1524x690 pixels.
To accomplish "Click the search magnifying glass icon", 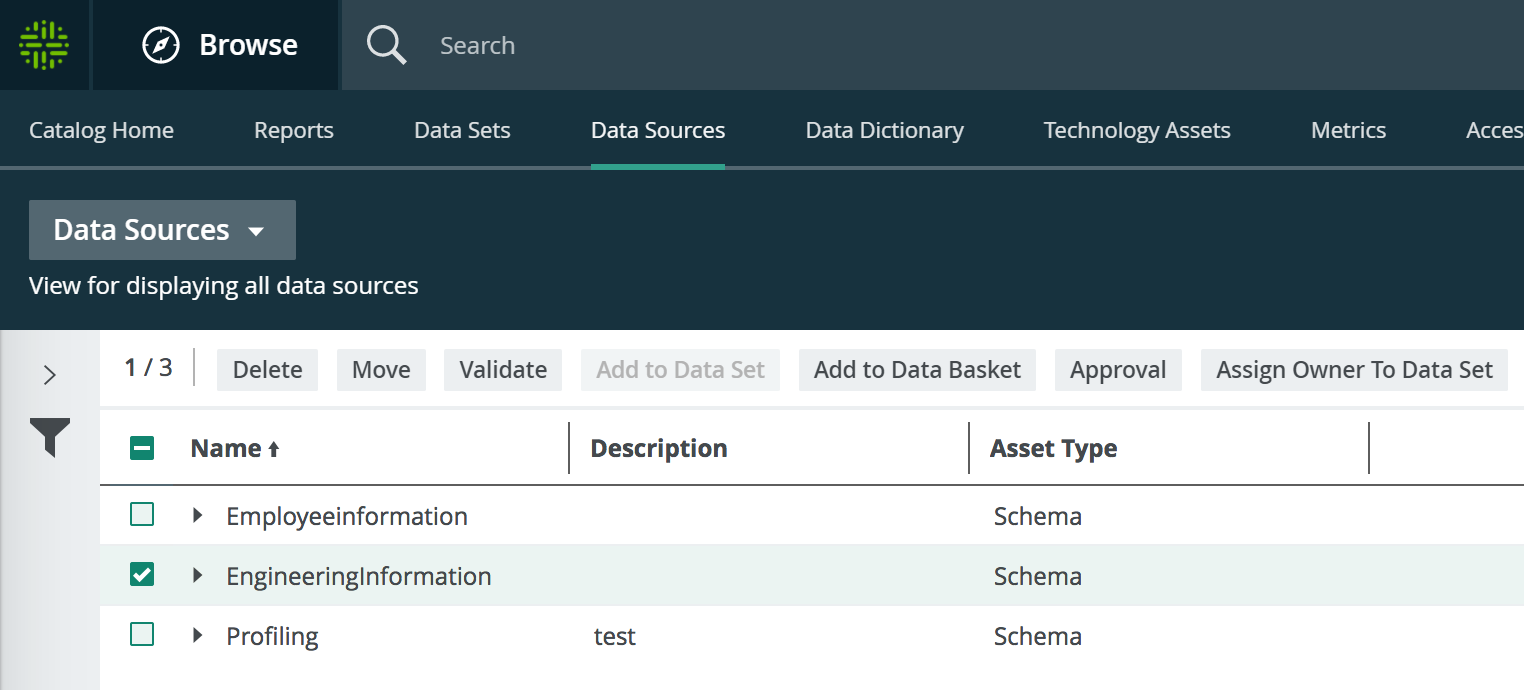I will (x=386, y=44).
